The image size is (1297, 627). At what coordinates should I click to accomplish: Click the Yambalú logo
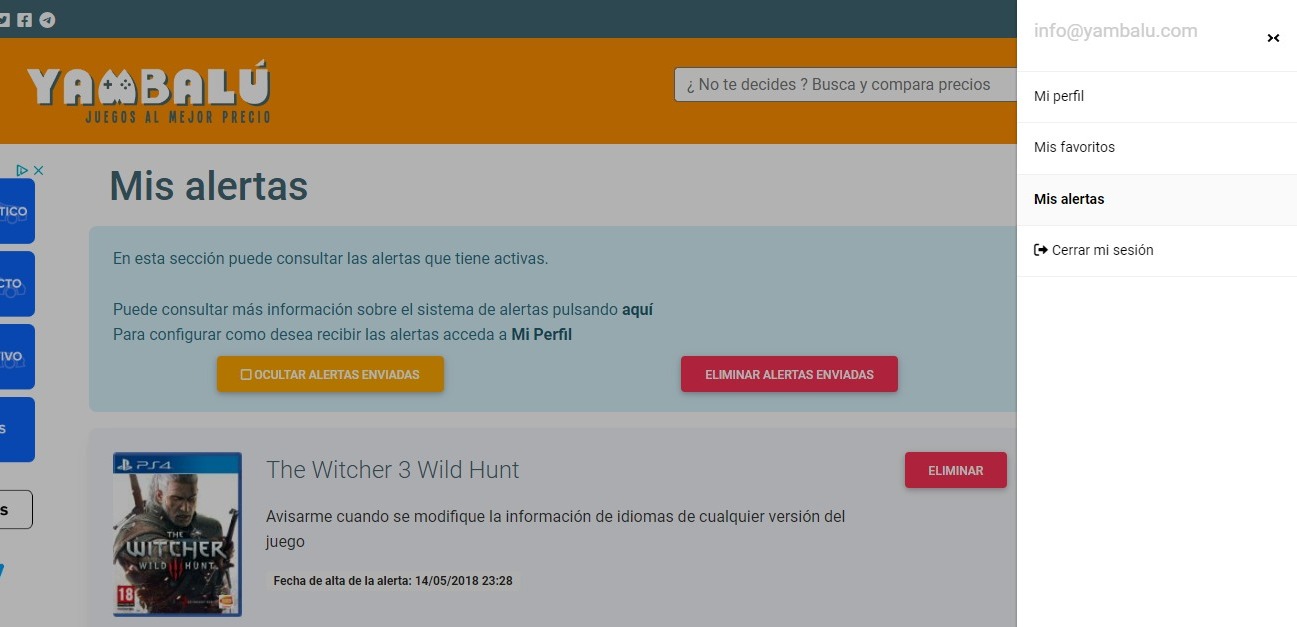coord(148,94)
